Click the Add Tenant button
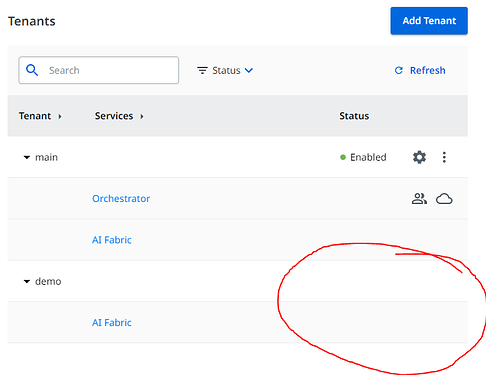Screen dimensions: 486x375 [x=429, y=21]
